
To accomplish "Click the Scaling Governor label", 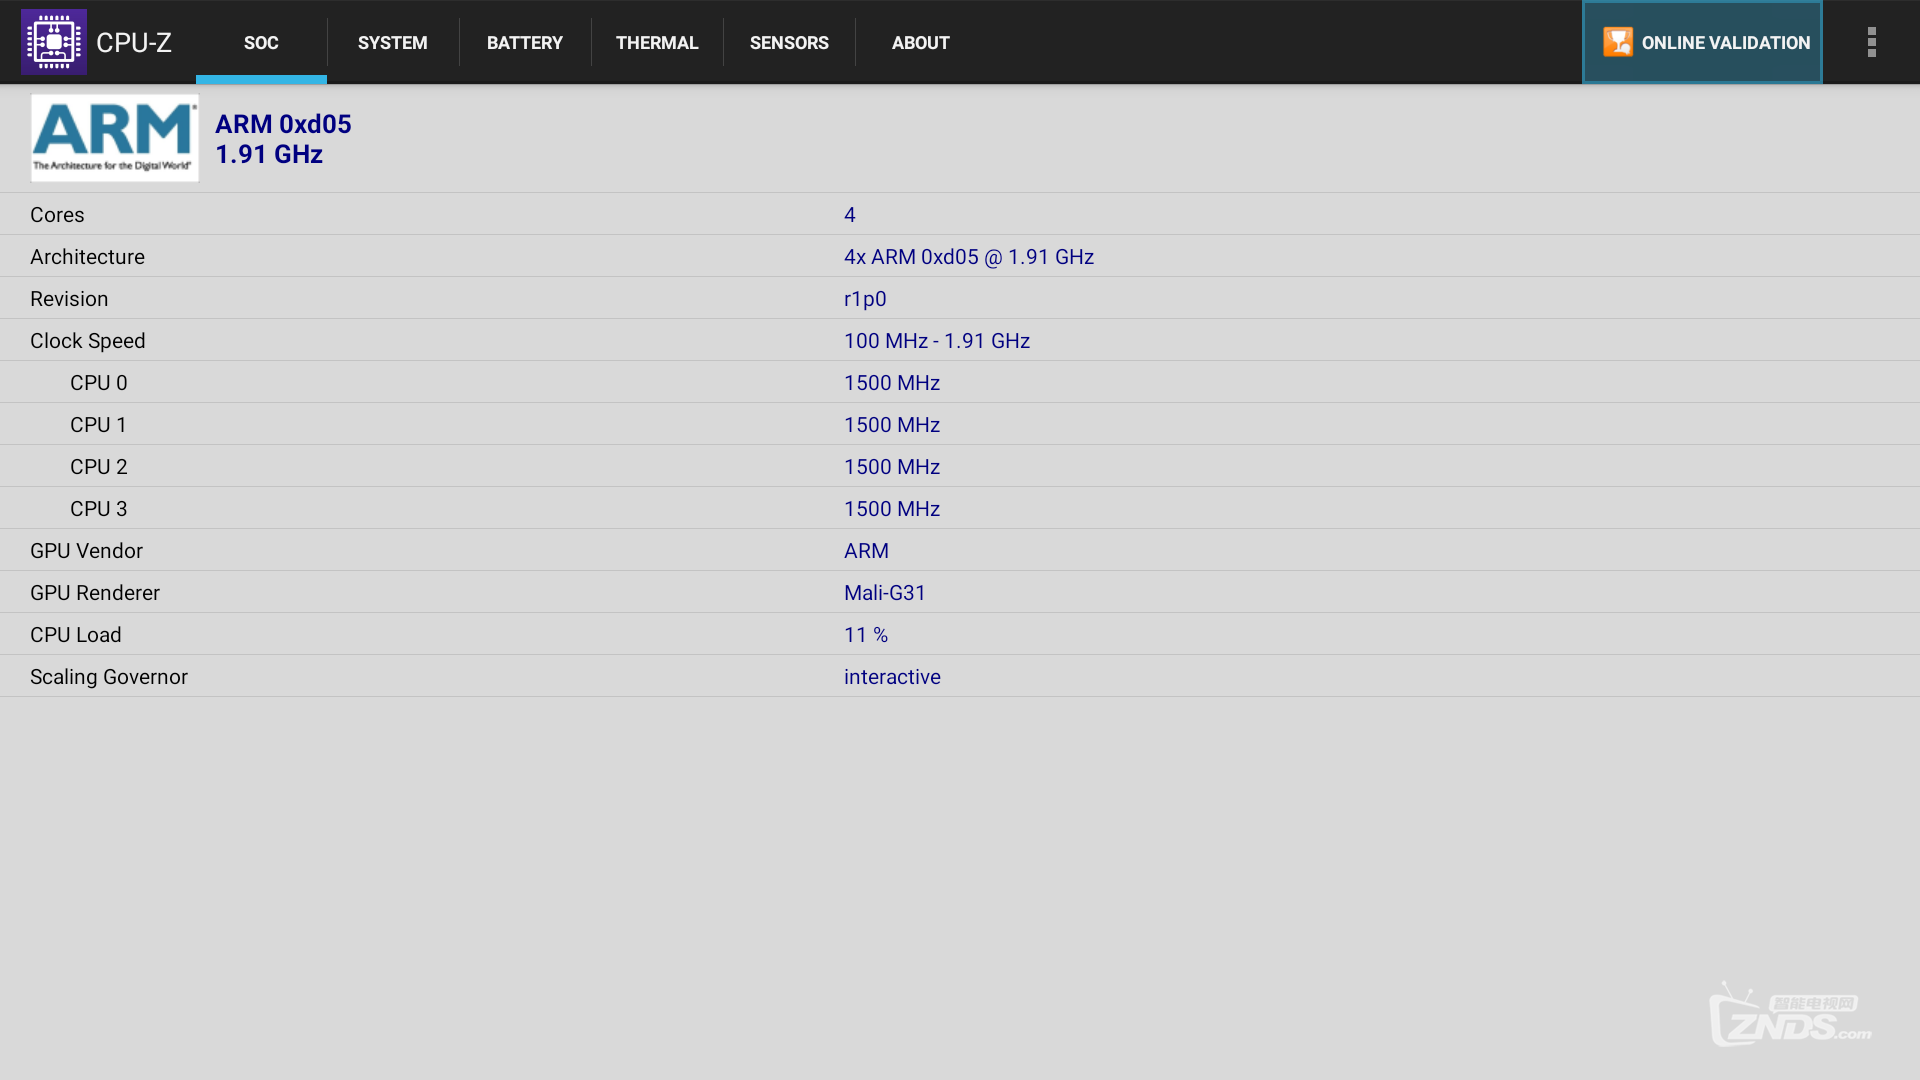I will (x=109, y=677).
